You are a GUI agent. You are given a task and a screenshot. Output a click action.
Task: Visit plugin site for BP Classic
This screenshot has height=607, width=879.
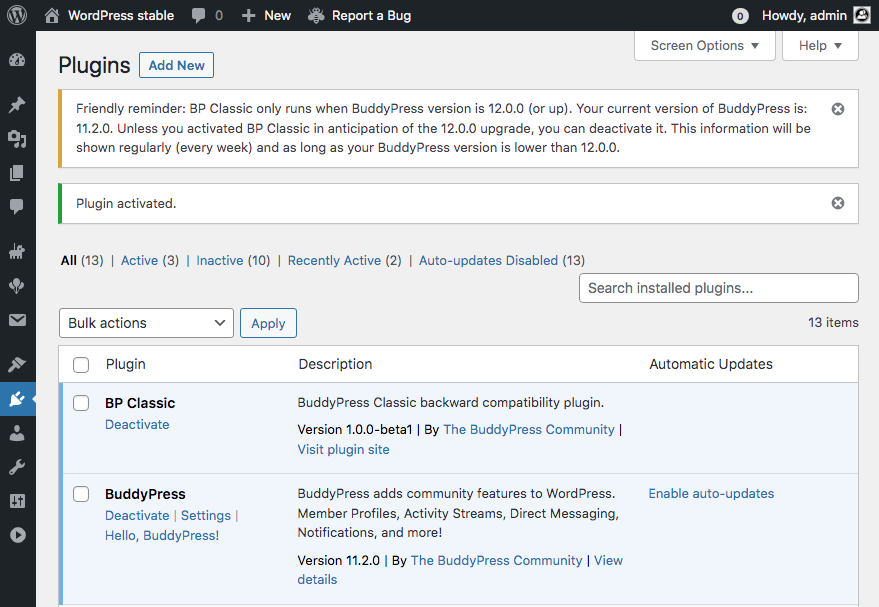[x=344, y=450]
